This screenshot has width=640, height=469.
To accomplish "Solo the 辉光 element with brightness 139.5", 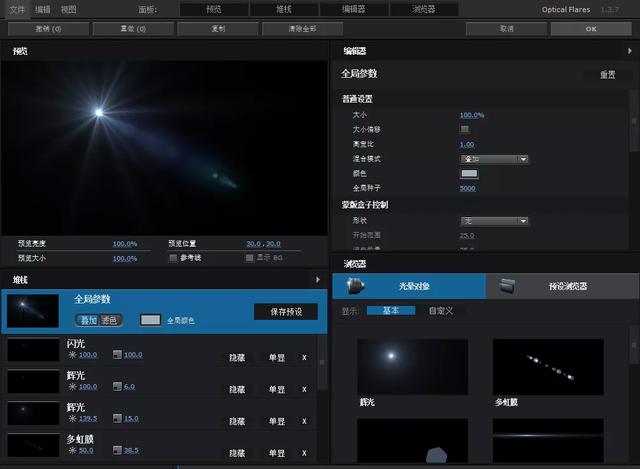I will pos(277,421).
